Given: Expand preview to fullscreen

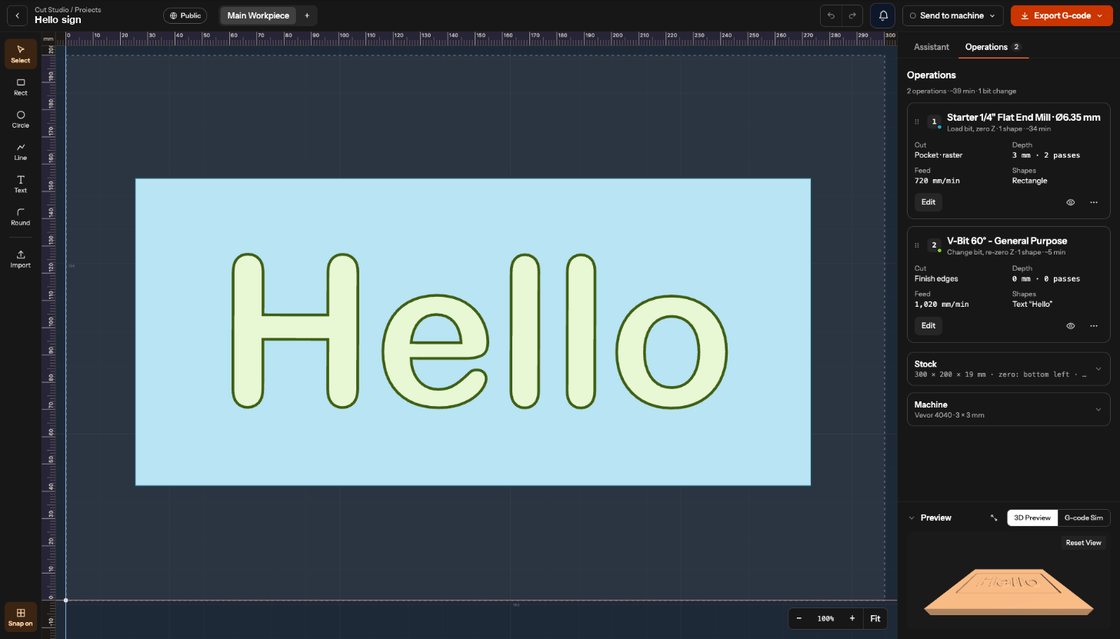Looking at the screenshot, I should 994,518.
